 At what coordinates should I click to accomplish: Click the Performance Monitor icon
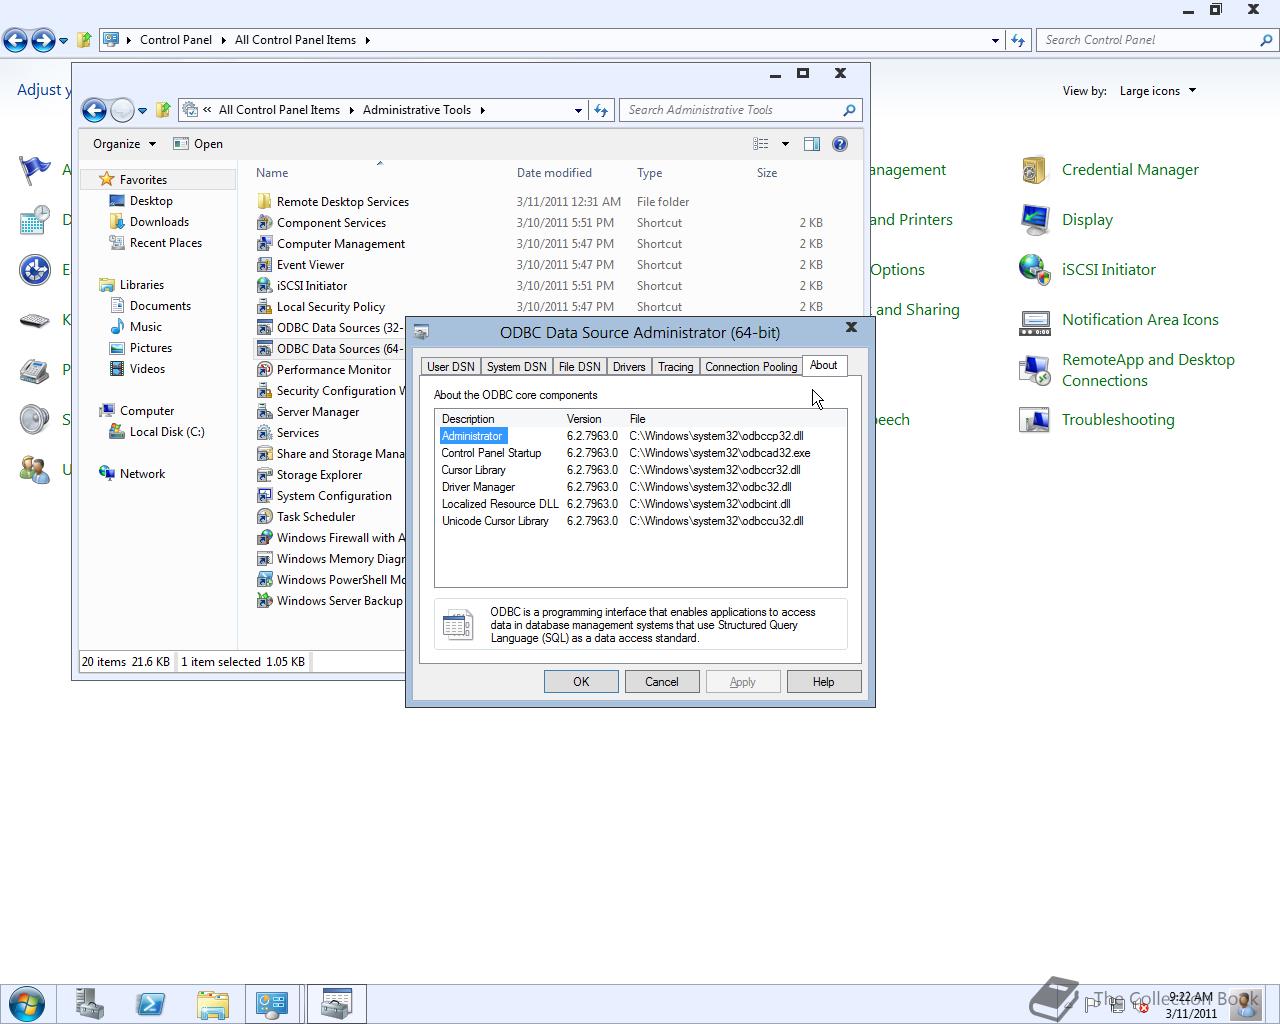click(x=264, y=370)
